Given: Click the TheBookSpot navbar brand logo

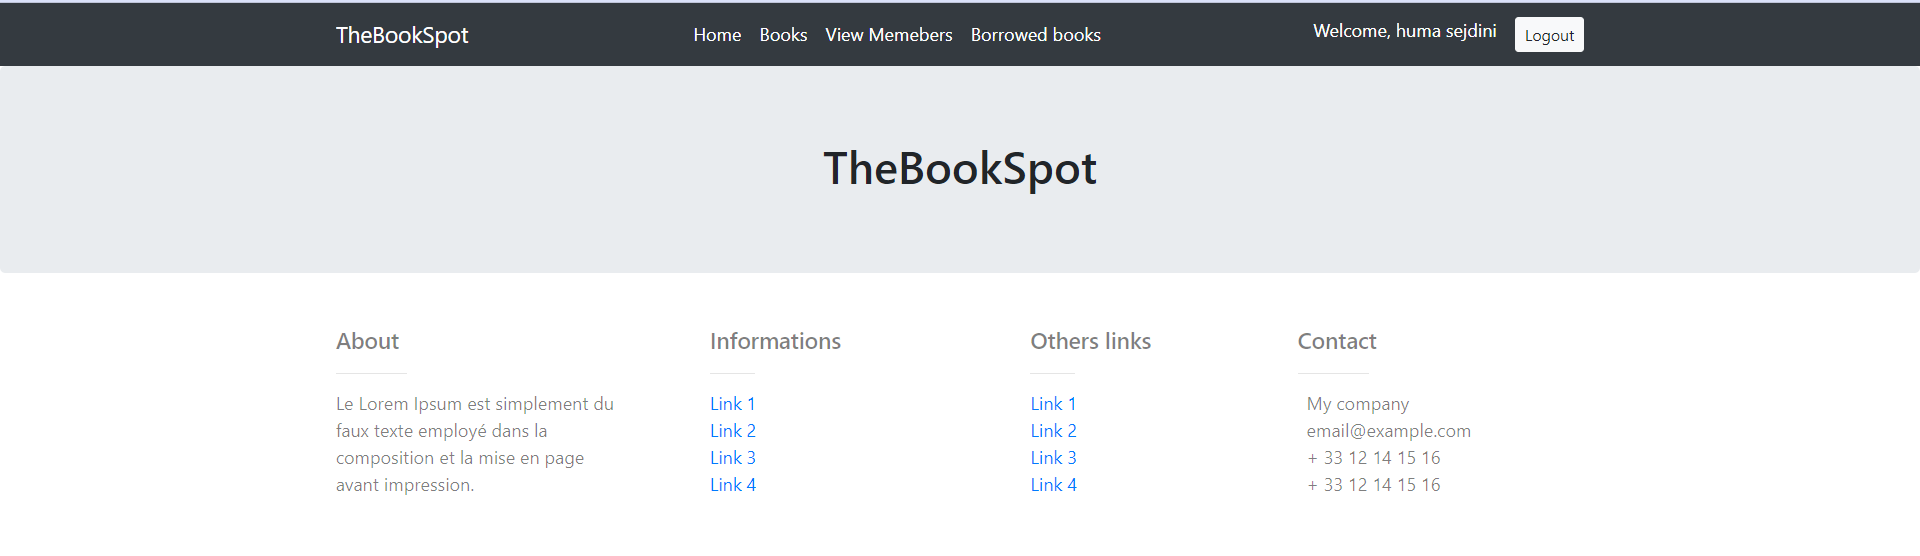Looking at the screenshot, I should [x=402, y=35].
